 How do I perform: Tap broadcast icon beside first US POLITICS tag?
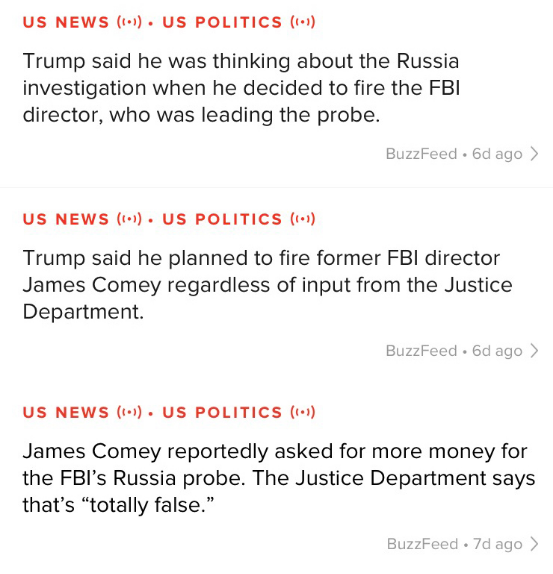(303, 22)
